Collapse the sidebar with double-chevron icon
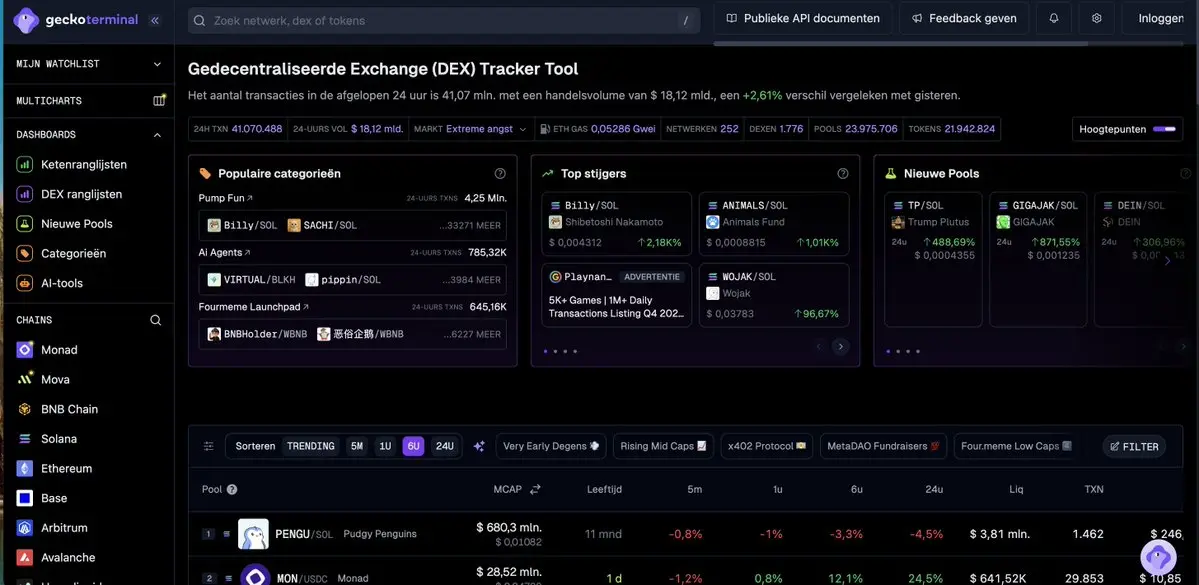The width and height of the screenshot is (1199, 585). coord(154,21)
